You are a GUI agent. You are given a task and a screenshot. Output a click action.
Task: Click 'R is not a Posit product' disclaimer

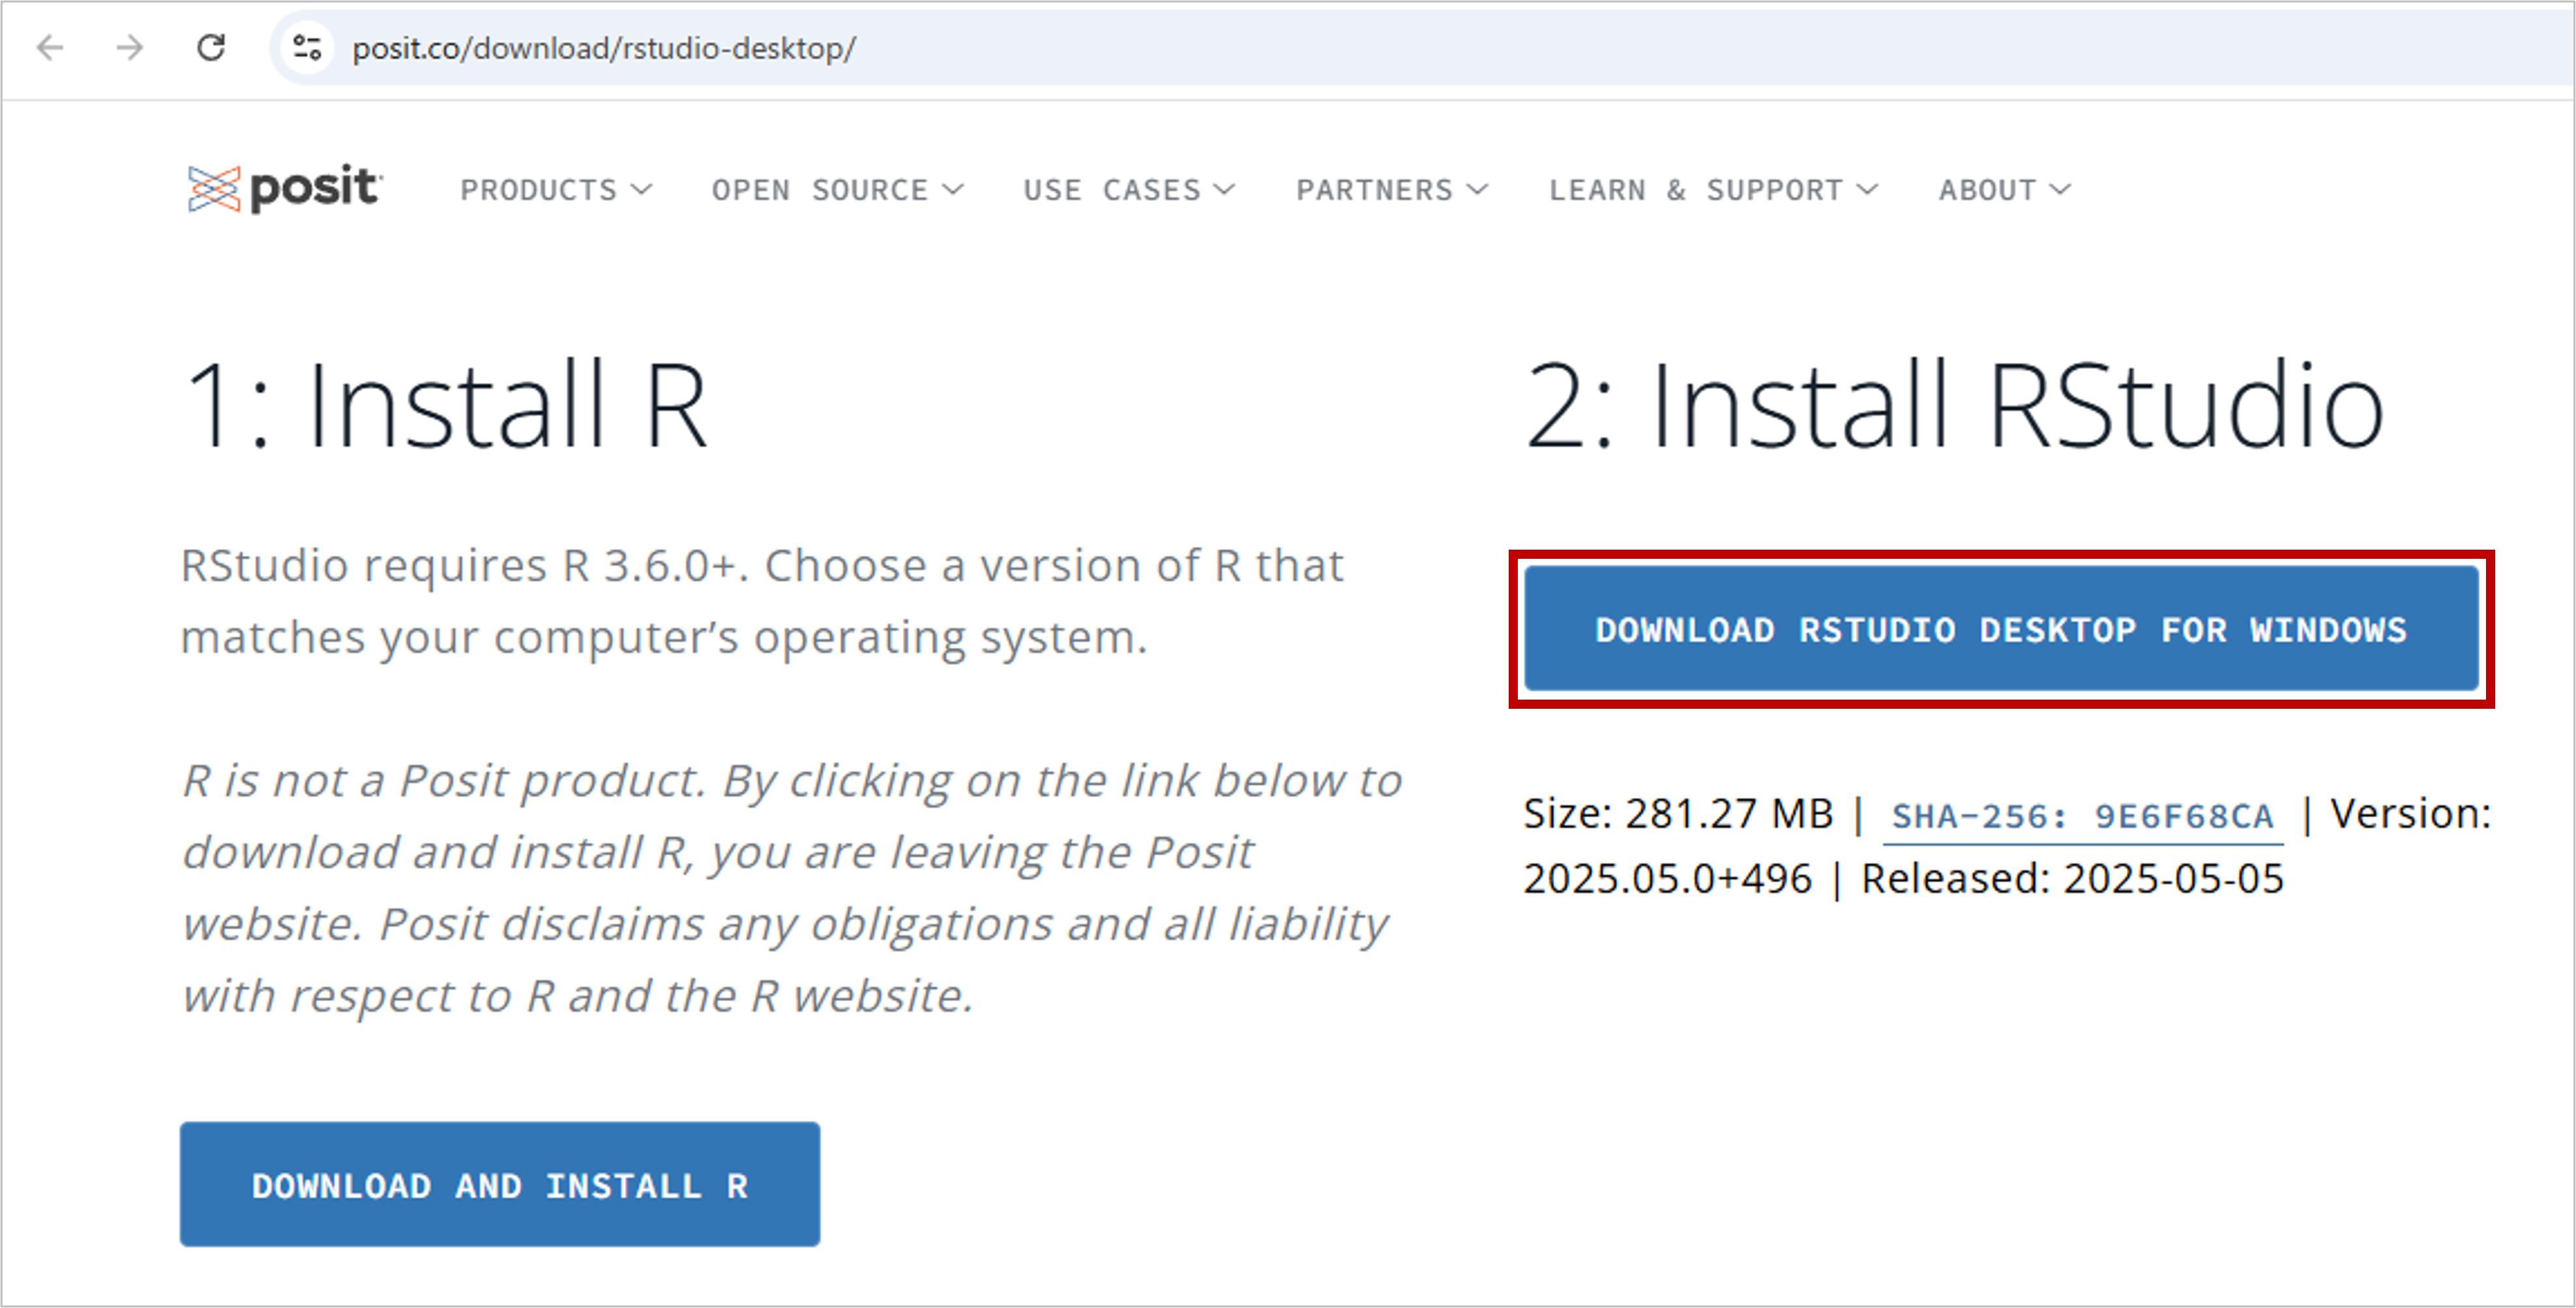792,888
